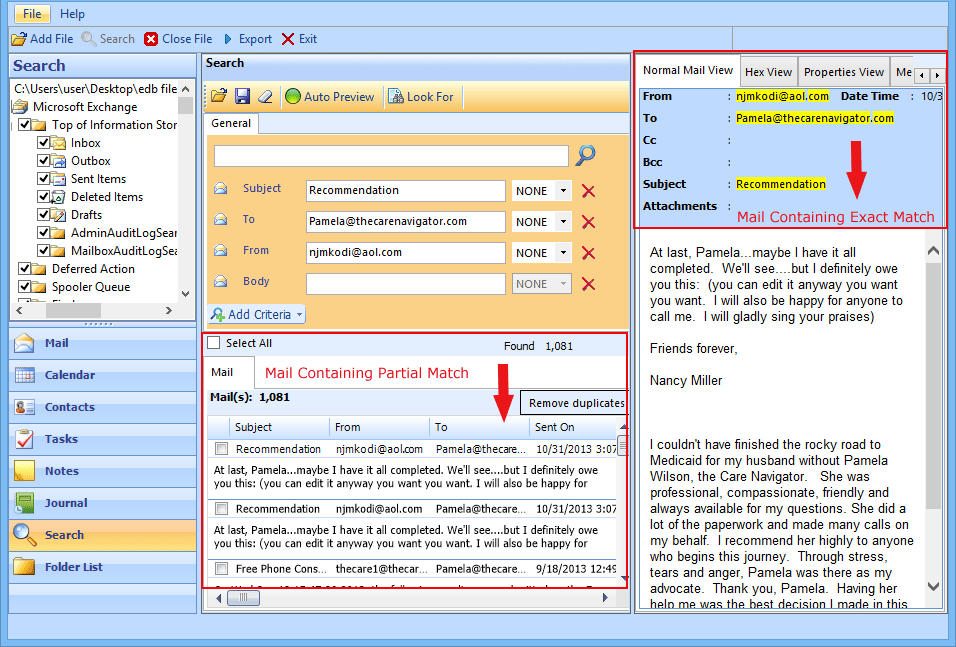Open the Help menu

point(72,14)
